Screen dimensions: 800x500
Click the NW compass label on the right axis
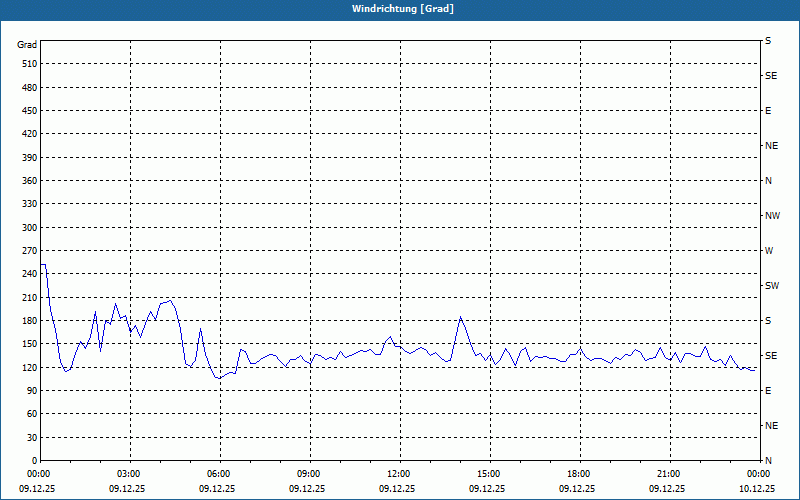point(772,216)
